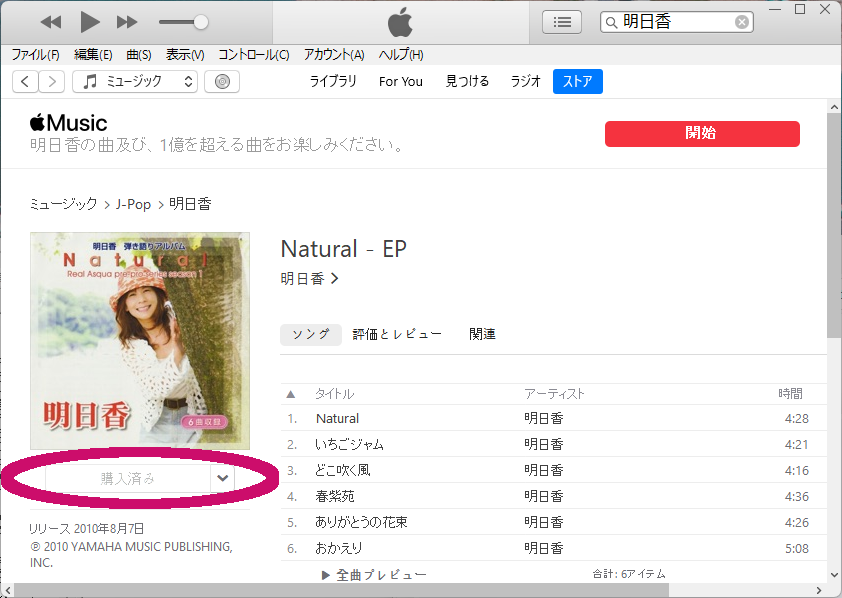Viewport: 842px width, 598px height.
Task: Clear the search field text
Action: point(742,22)
